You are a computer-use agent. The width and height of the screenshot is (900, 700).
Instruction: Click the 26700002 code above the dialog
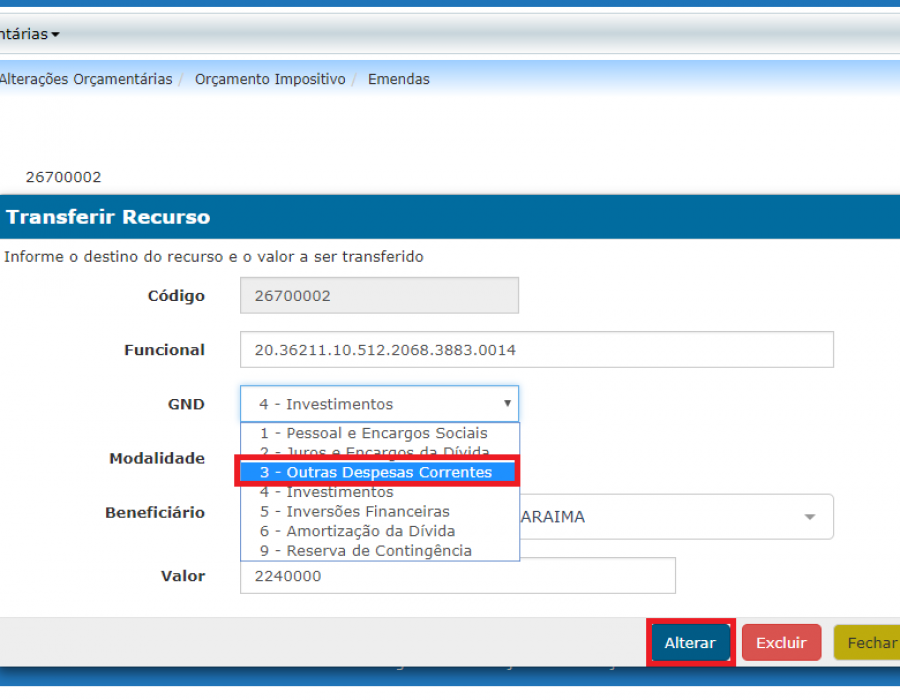click(x=64, y=177)
